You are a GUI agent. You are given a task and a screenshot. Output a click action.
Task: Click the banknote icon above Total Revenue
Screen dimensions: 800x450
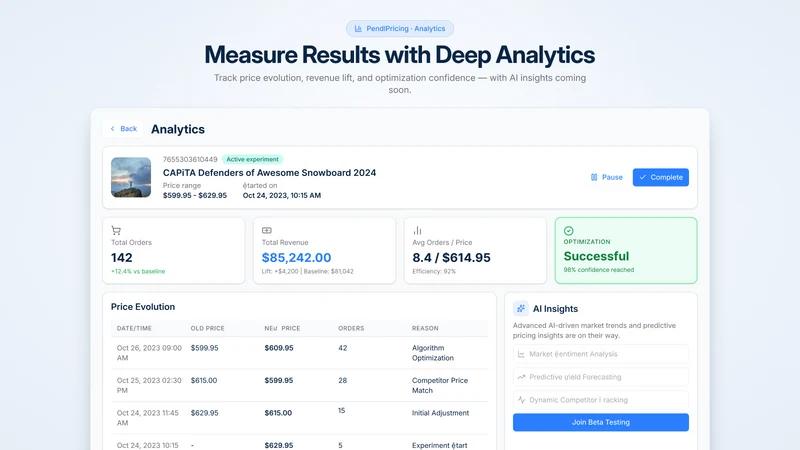pos(266,230)
